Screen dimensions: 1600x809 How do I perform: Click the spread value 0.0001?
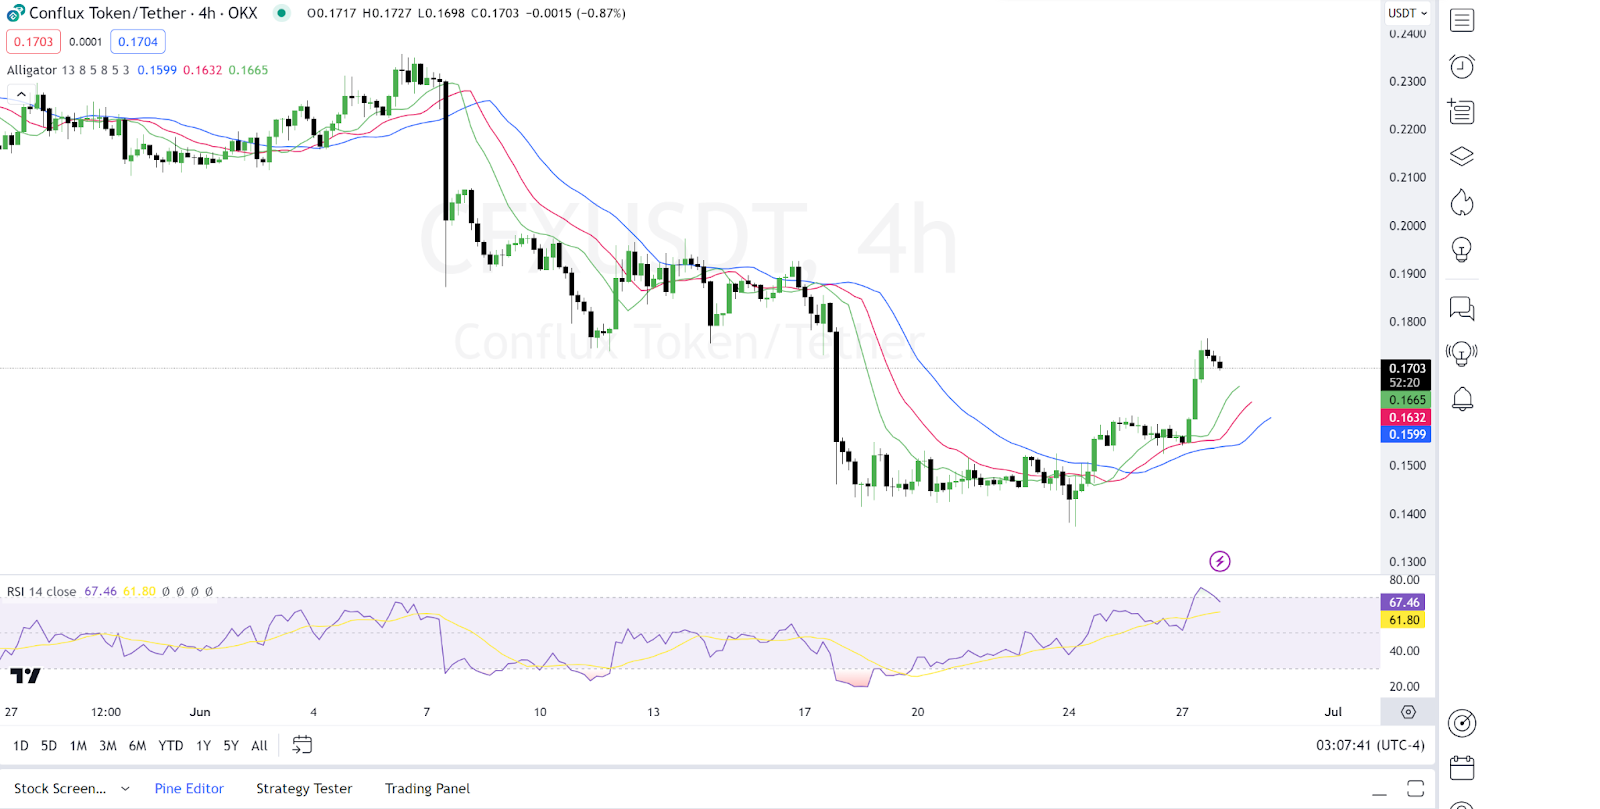click(x=85, y=42)
